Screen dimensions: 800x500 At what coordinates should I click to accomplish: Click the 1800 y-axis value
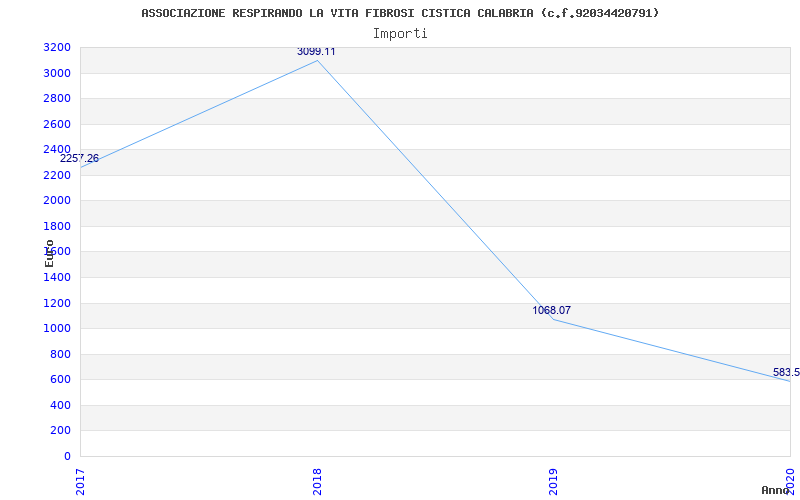coord(57,227)
